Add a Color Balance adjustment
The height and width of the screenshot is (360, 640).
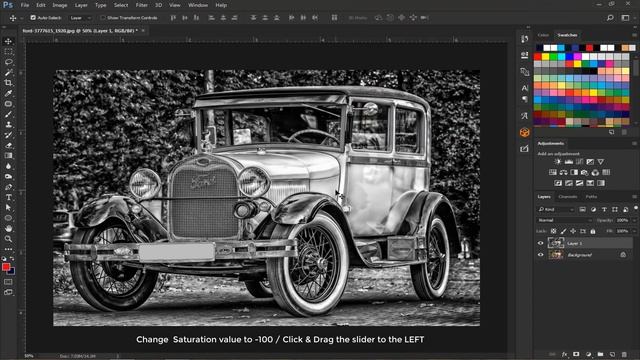coord(563,173)
